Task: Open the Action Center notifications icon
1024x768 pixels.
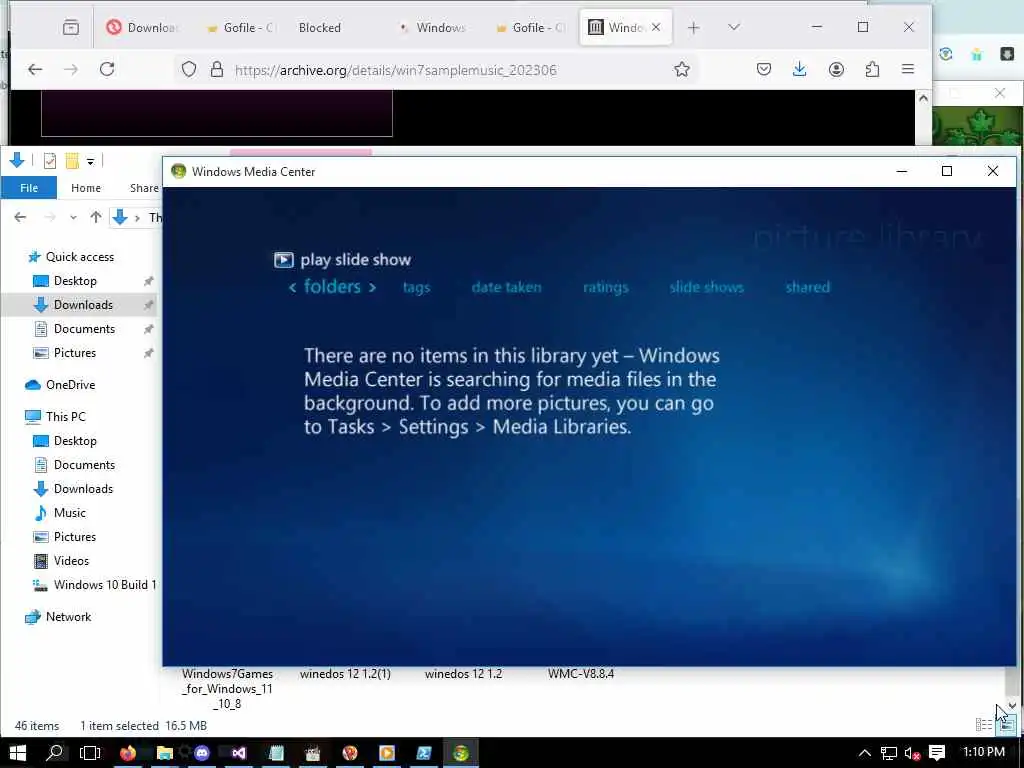Action: point(937,753)
